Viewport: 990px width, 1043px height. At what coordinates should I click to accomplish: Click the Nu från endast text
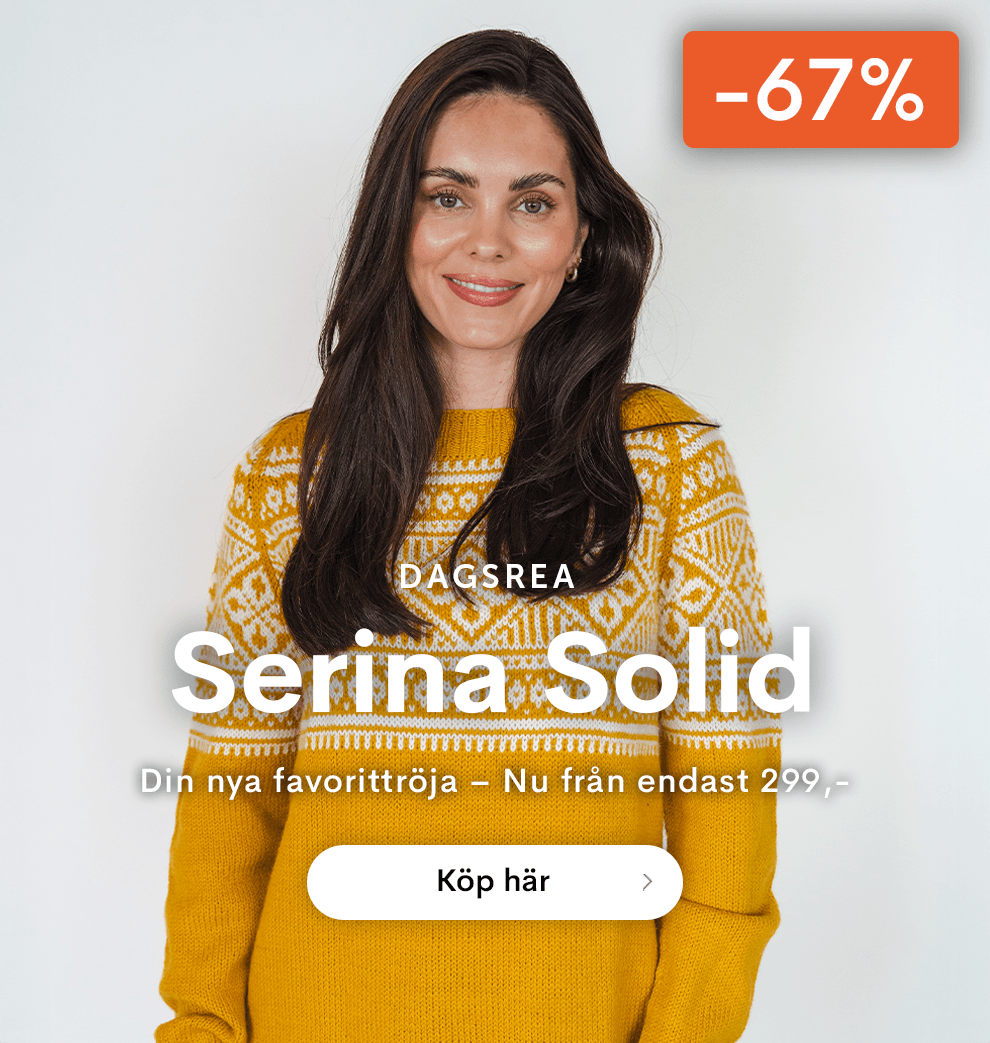point(626,780)
